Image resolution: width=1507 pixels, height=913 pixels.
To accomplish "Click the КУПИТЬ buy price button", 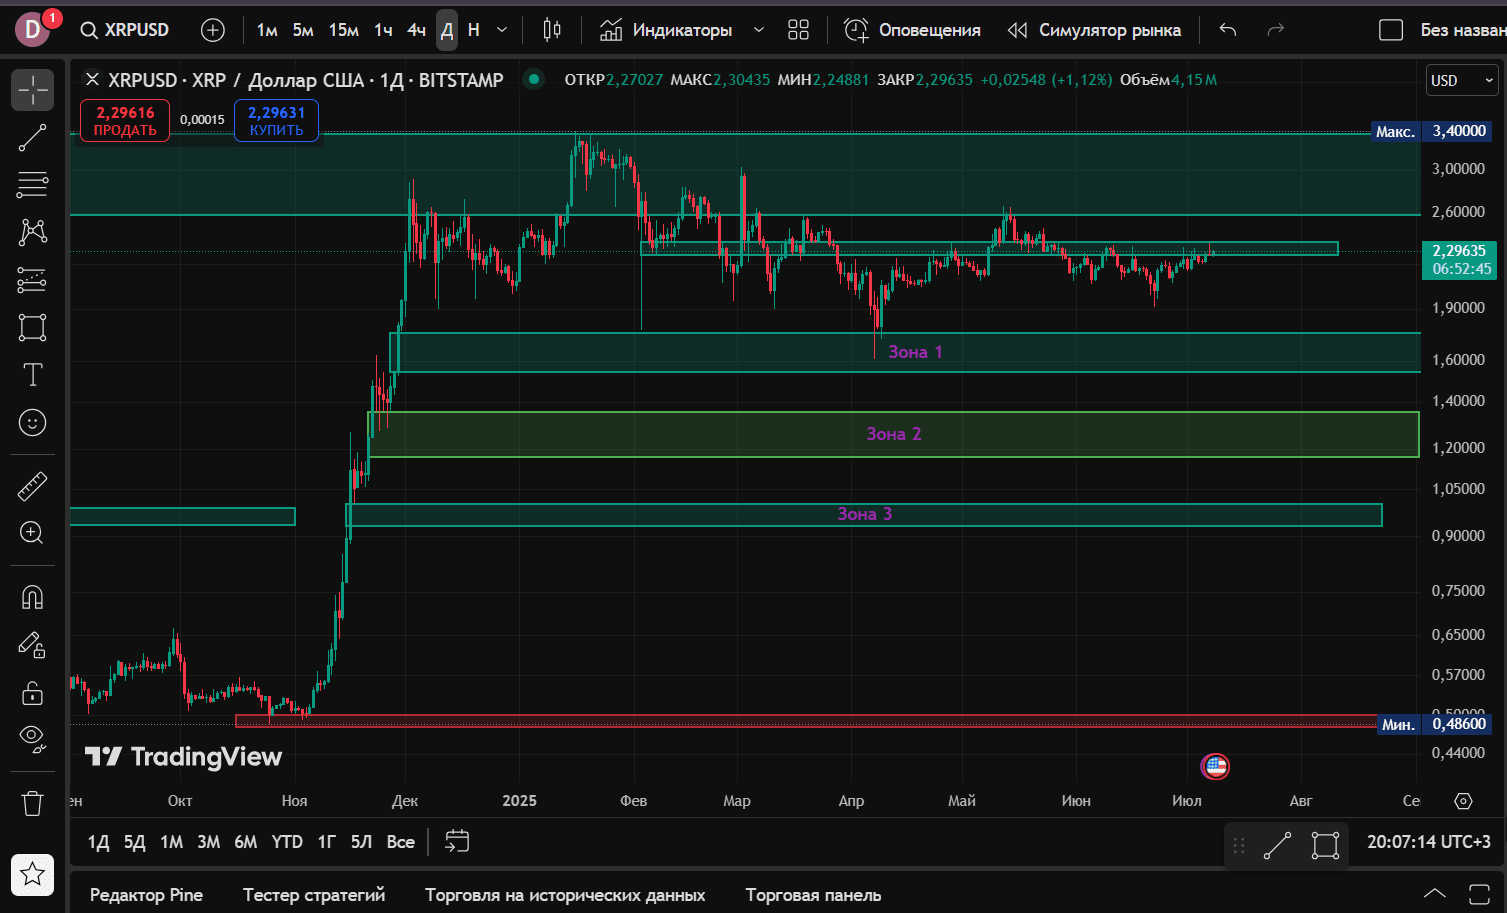I will click(277, 121).
